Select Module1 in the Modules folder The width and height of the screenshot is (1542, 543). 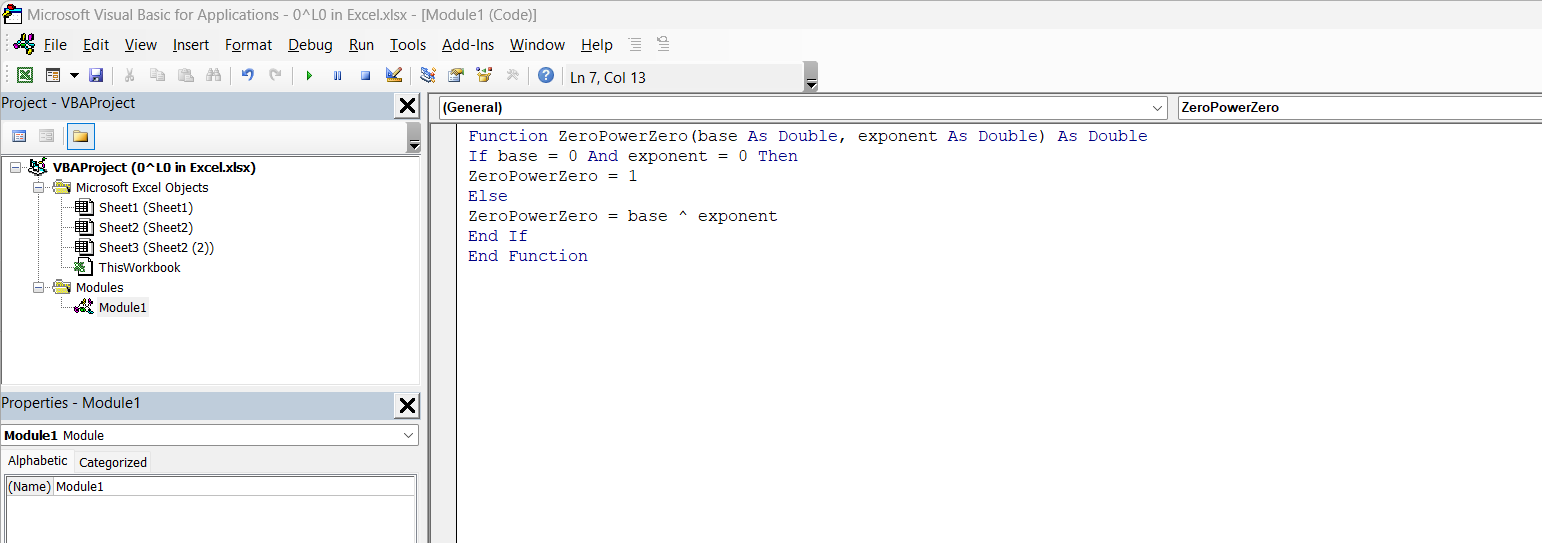click(122, 308)
